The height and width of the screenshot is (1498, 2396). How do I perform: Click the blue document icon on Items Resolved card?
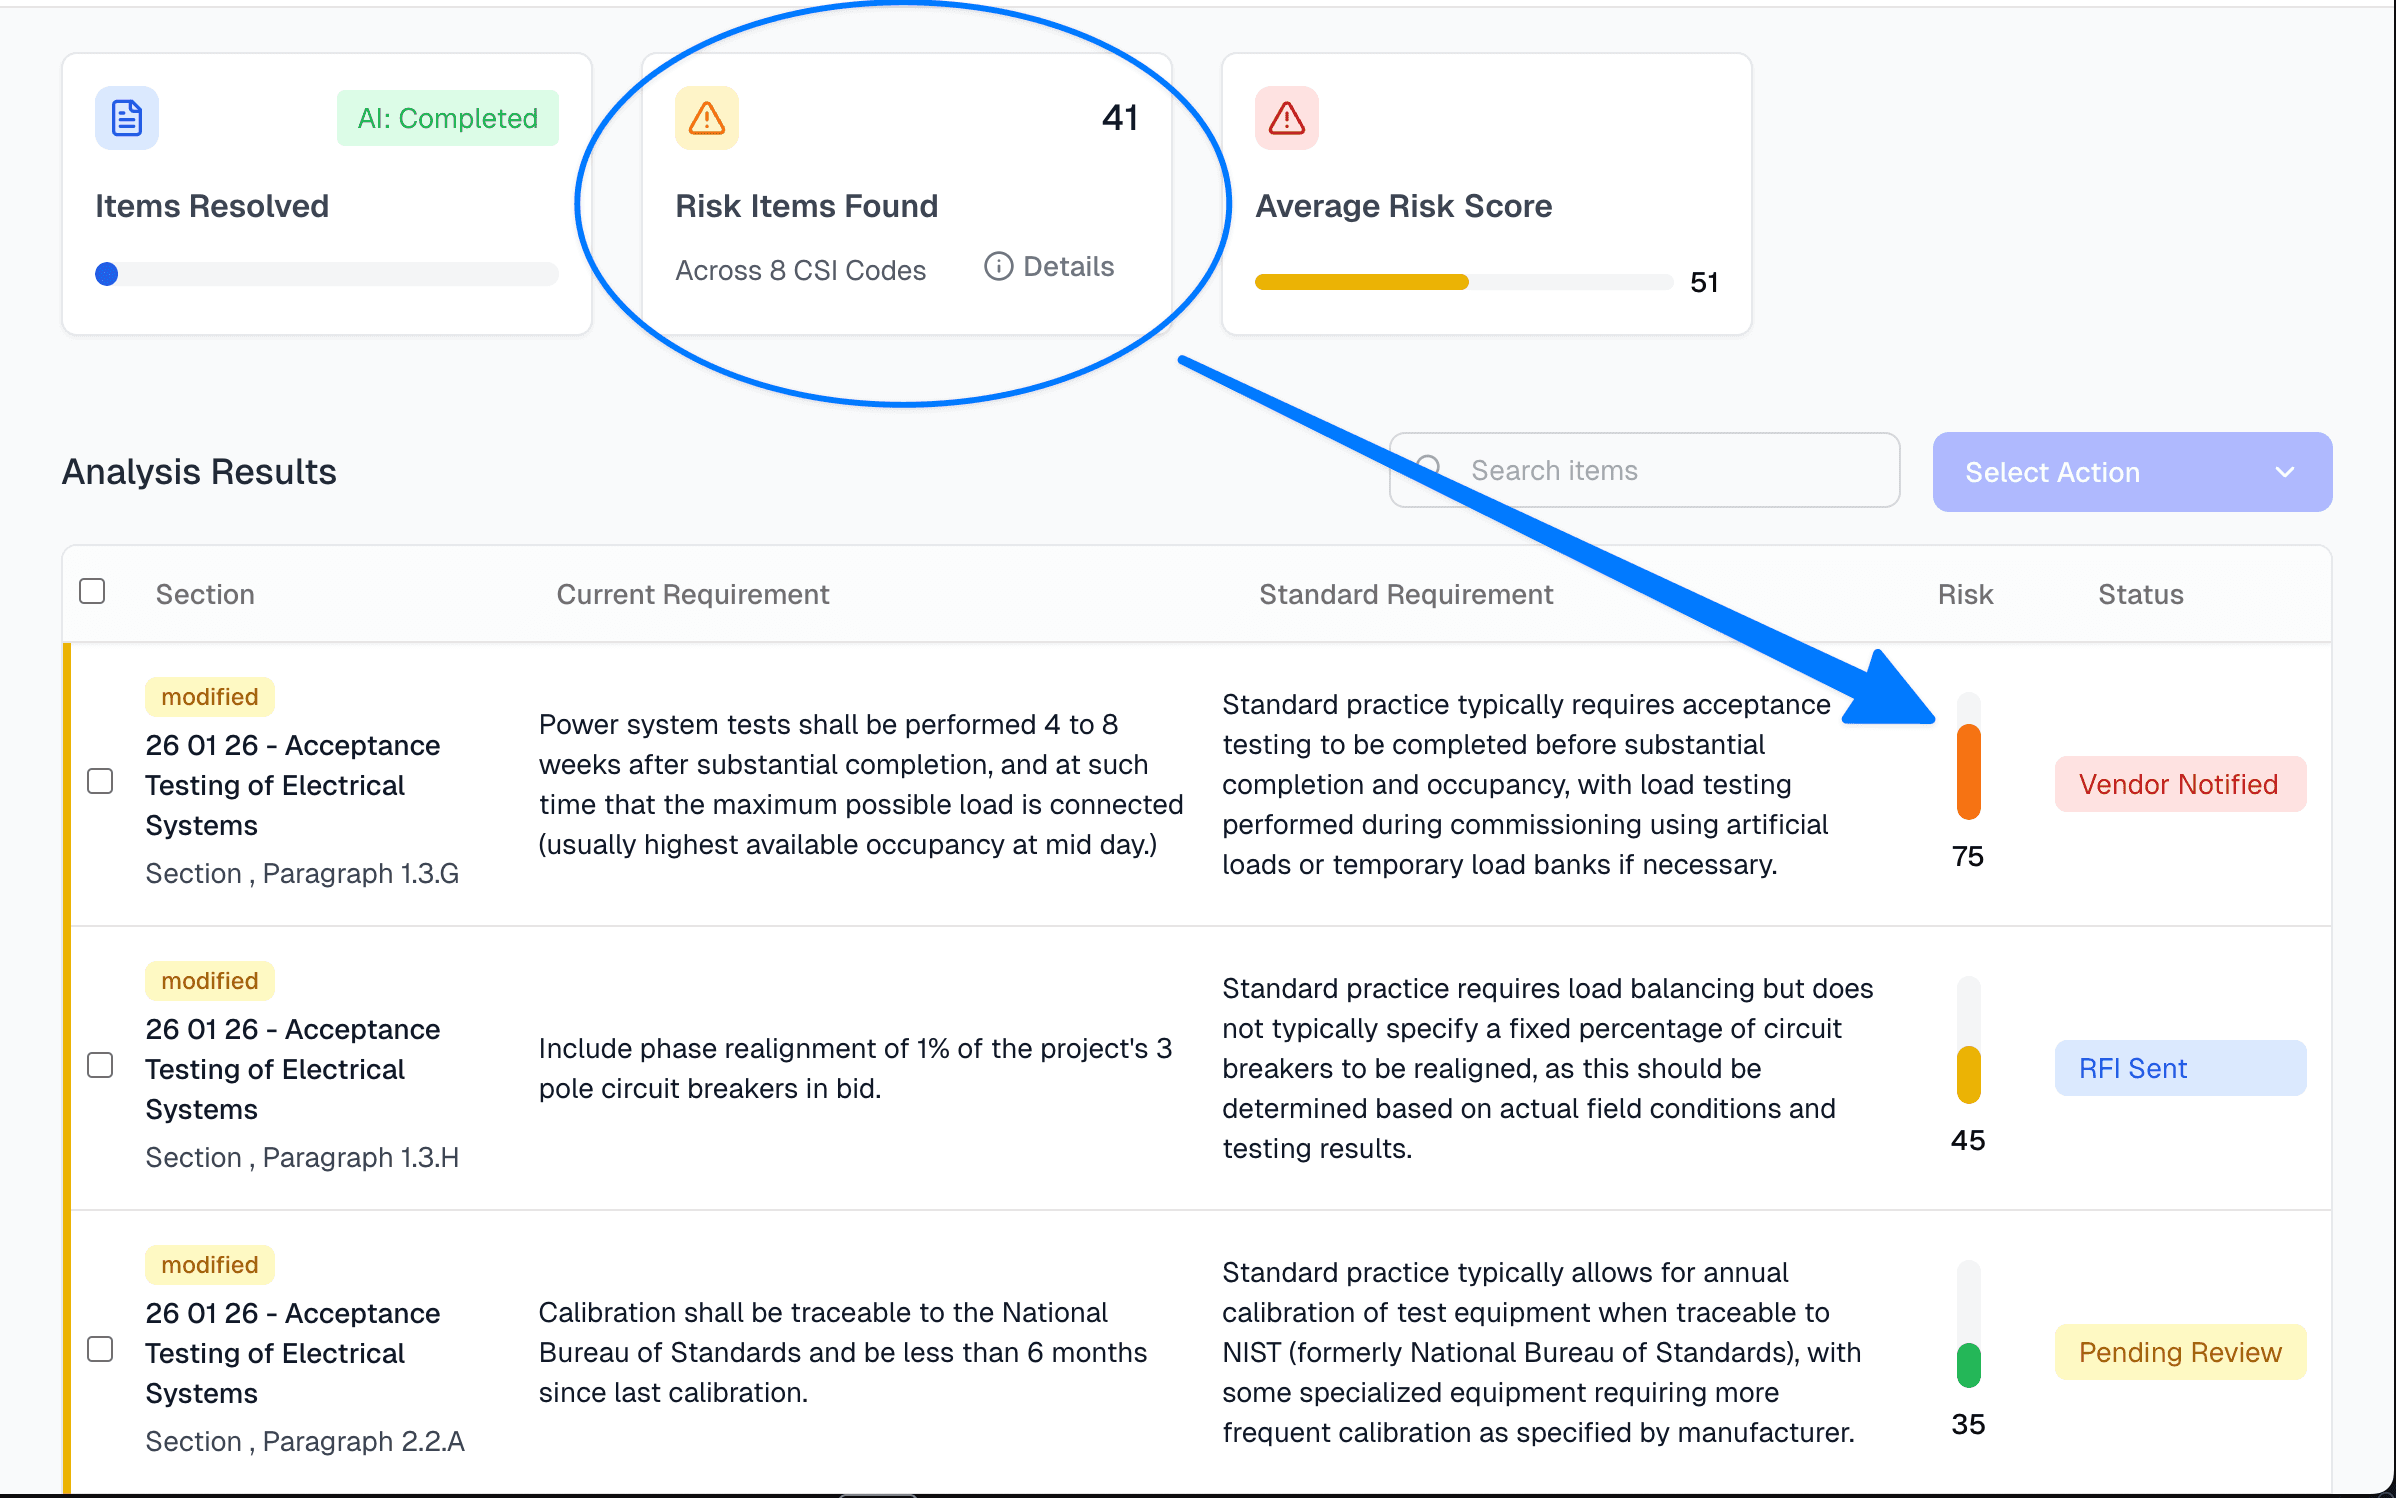[127, 118]
